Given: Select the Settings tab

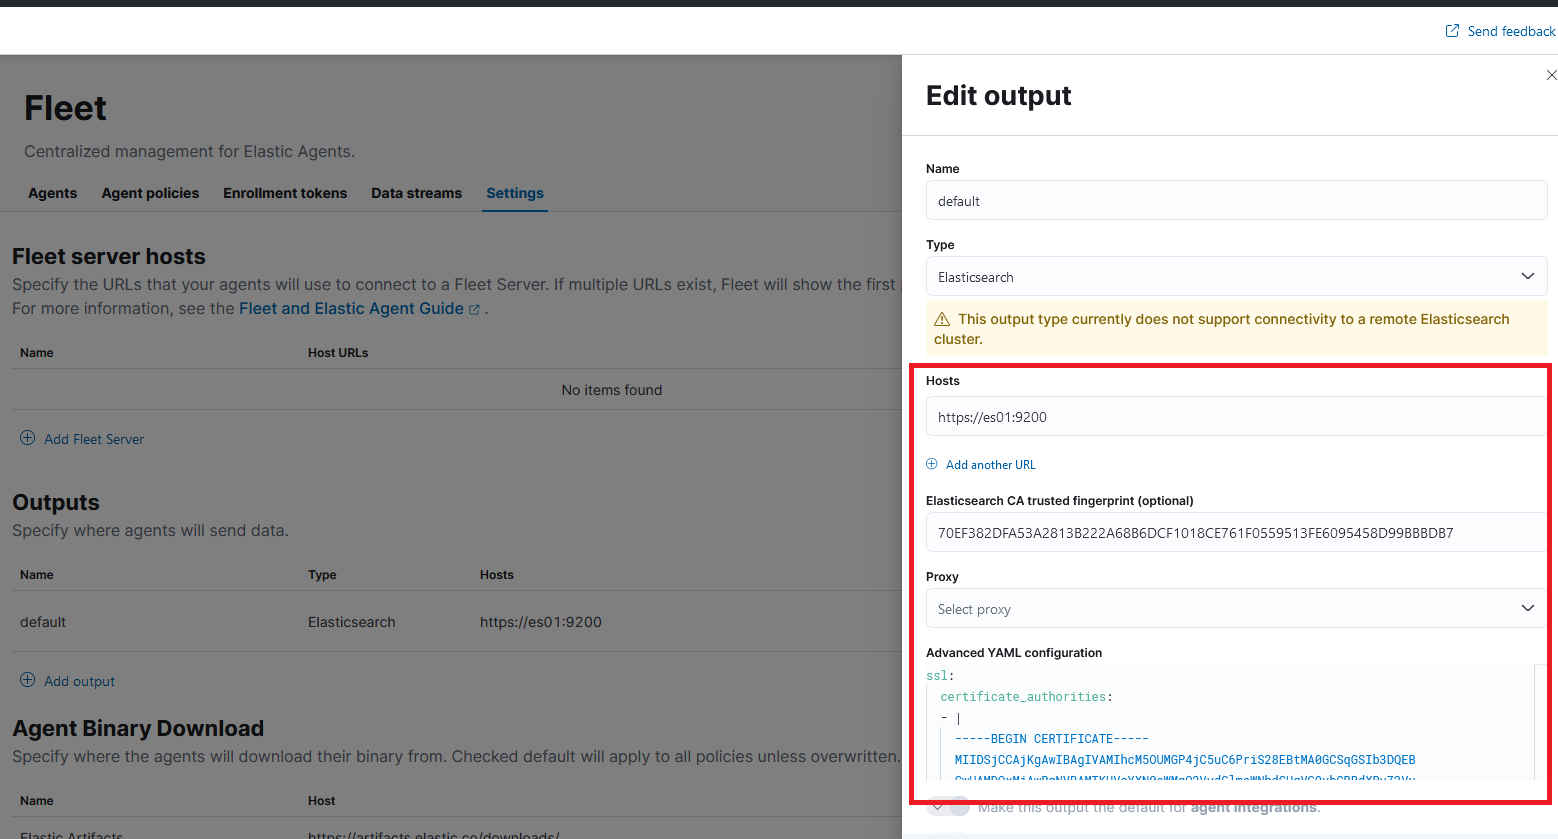Looking at the screenshot, I should [x=515, y=193].
